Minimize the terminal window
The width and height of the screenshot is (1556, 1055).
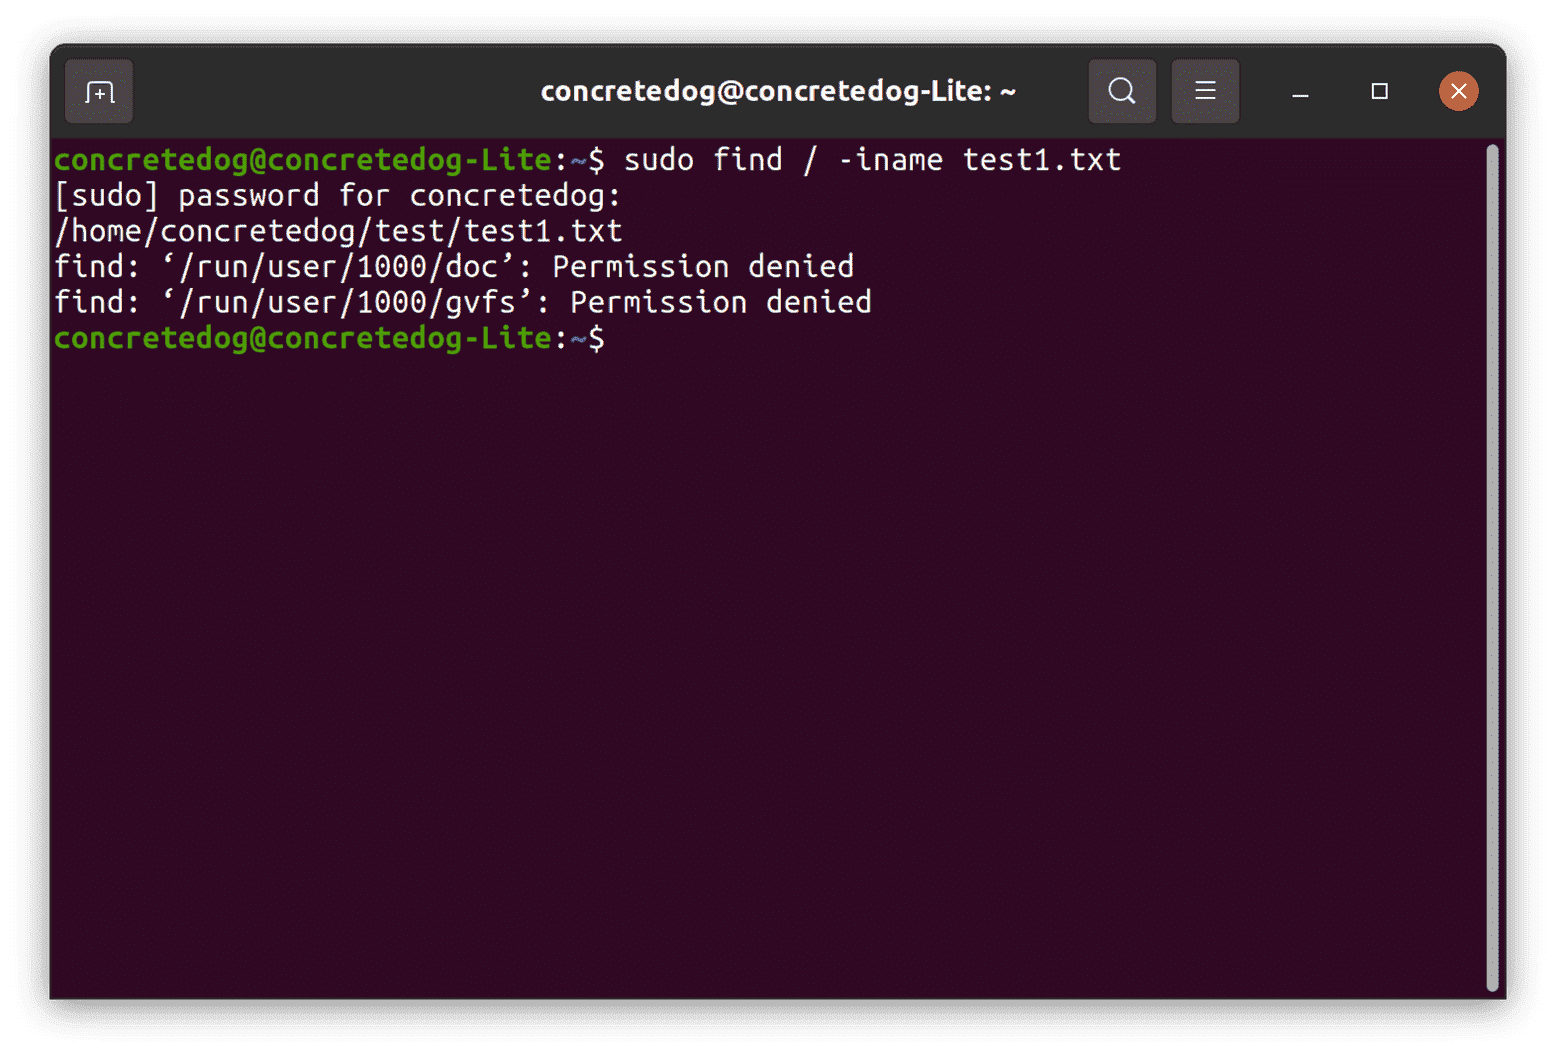click(1300, 92)
